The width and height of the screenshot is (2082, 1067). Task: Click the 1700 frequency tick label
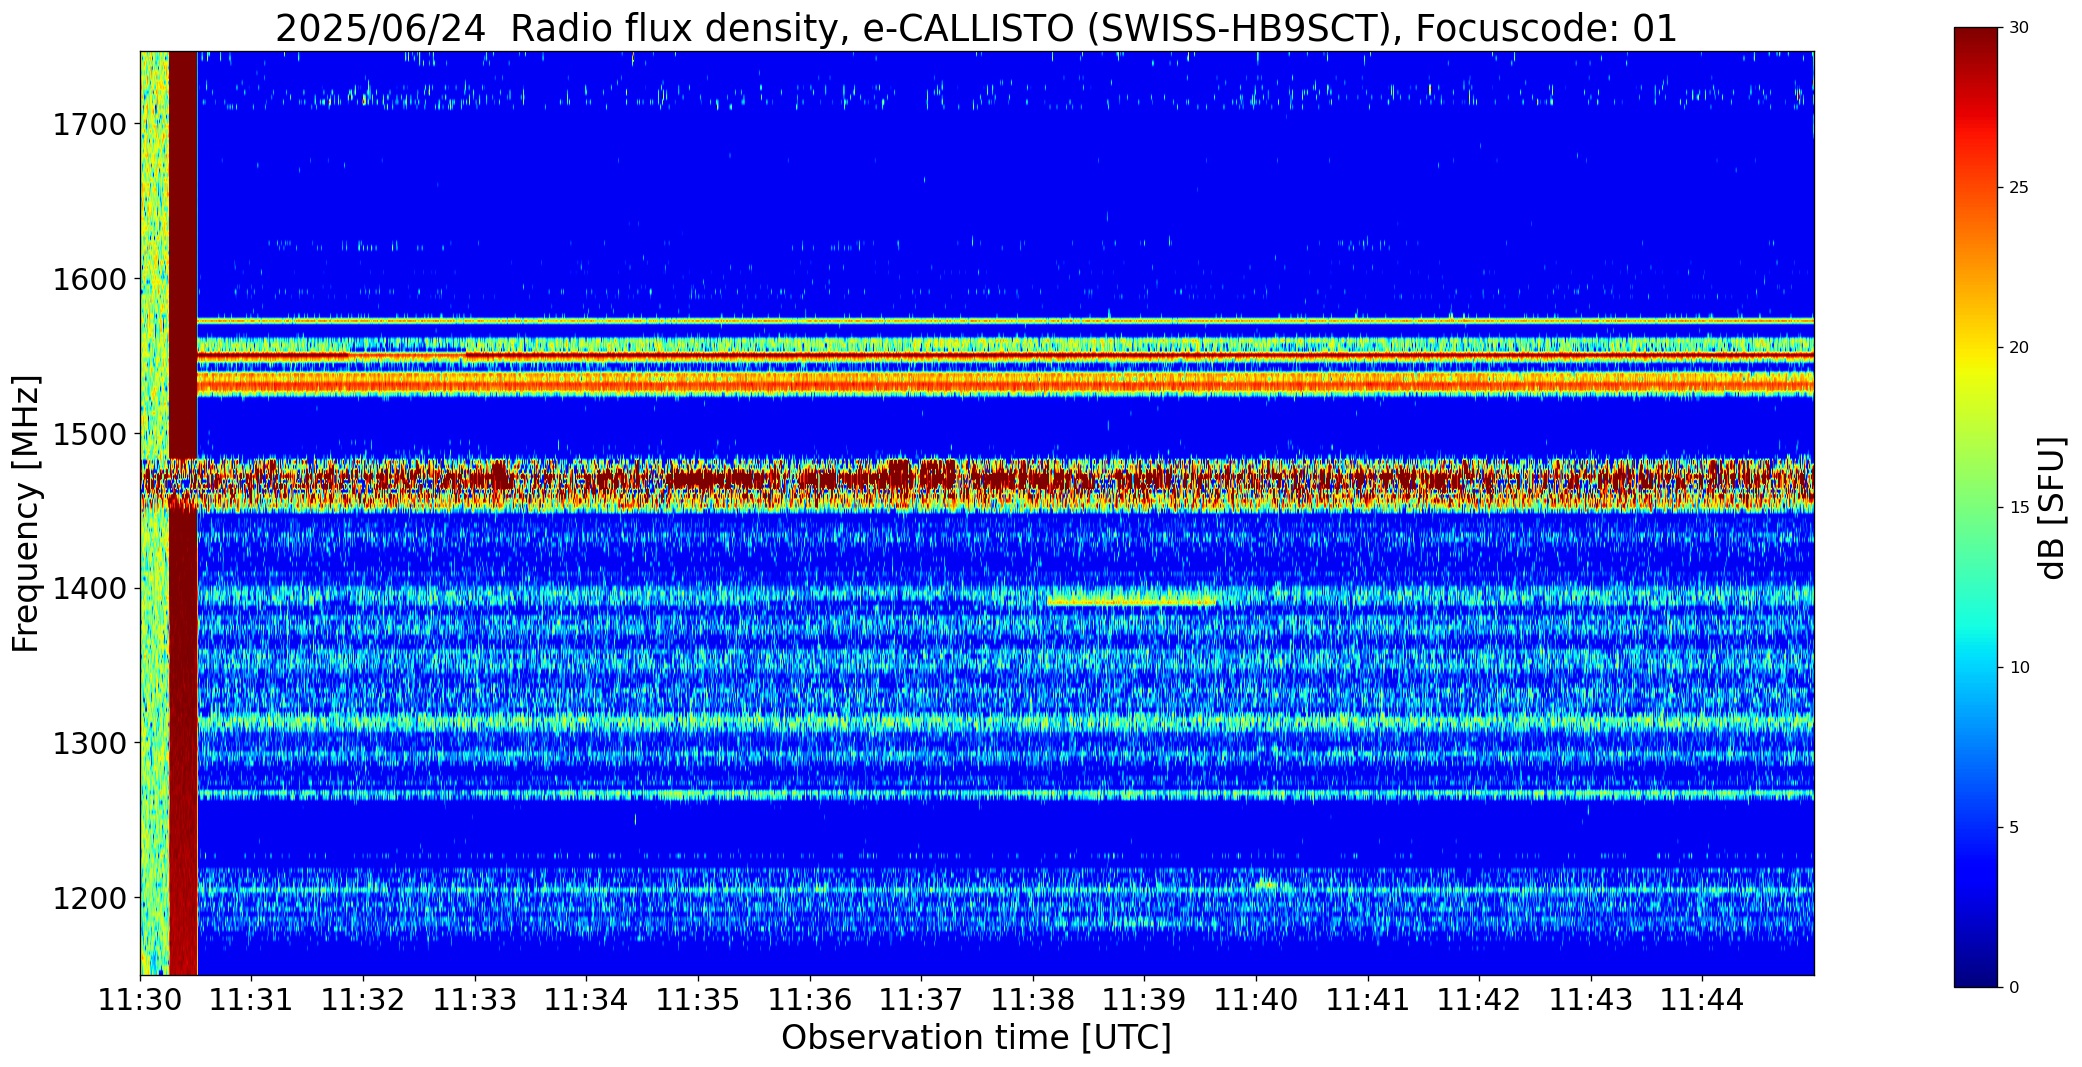point(89,125)
